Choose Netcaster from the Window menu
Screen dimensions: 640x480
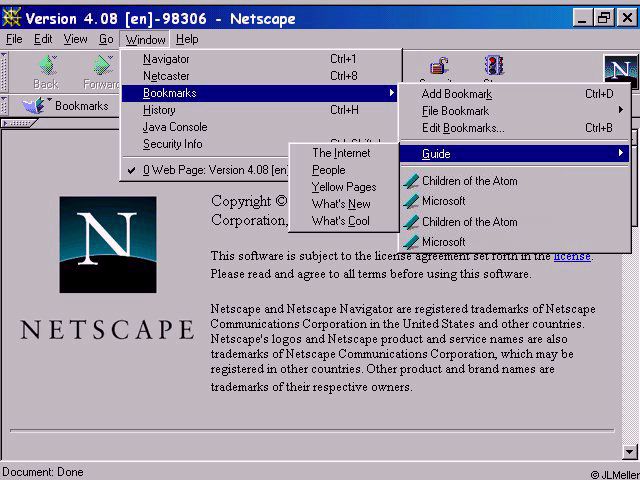coord(259,76)
